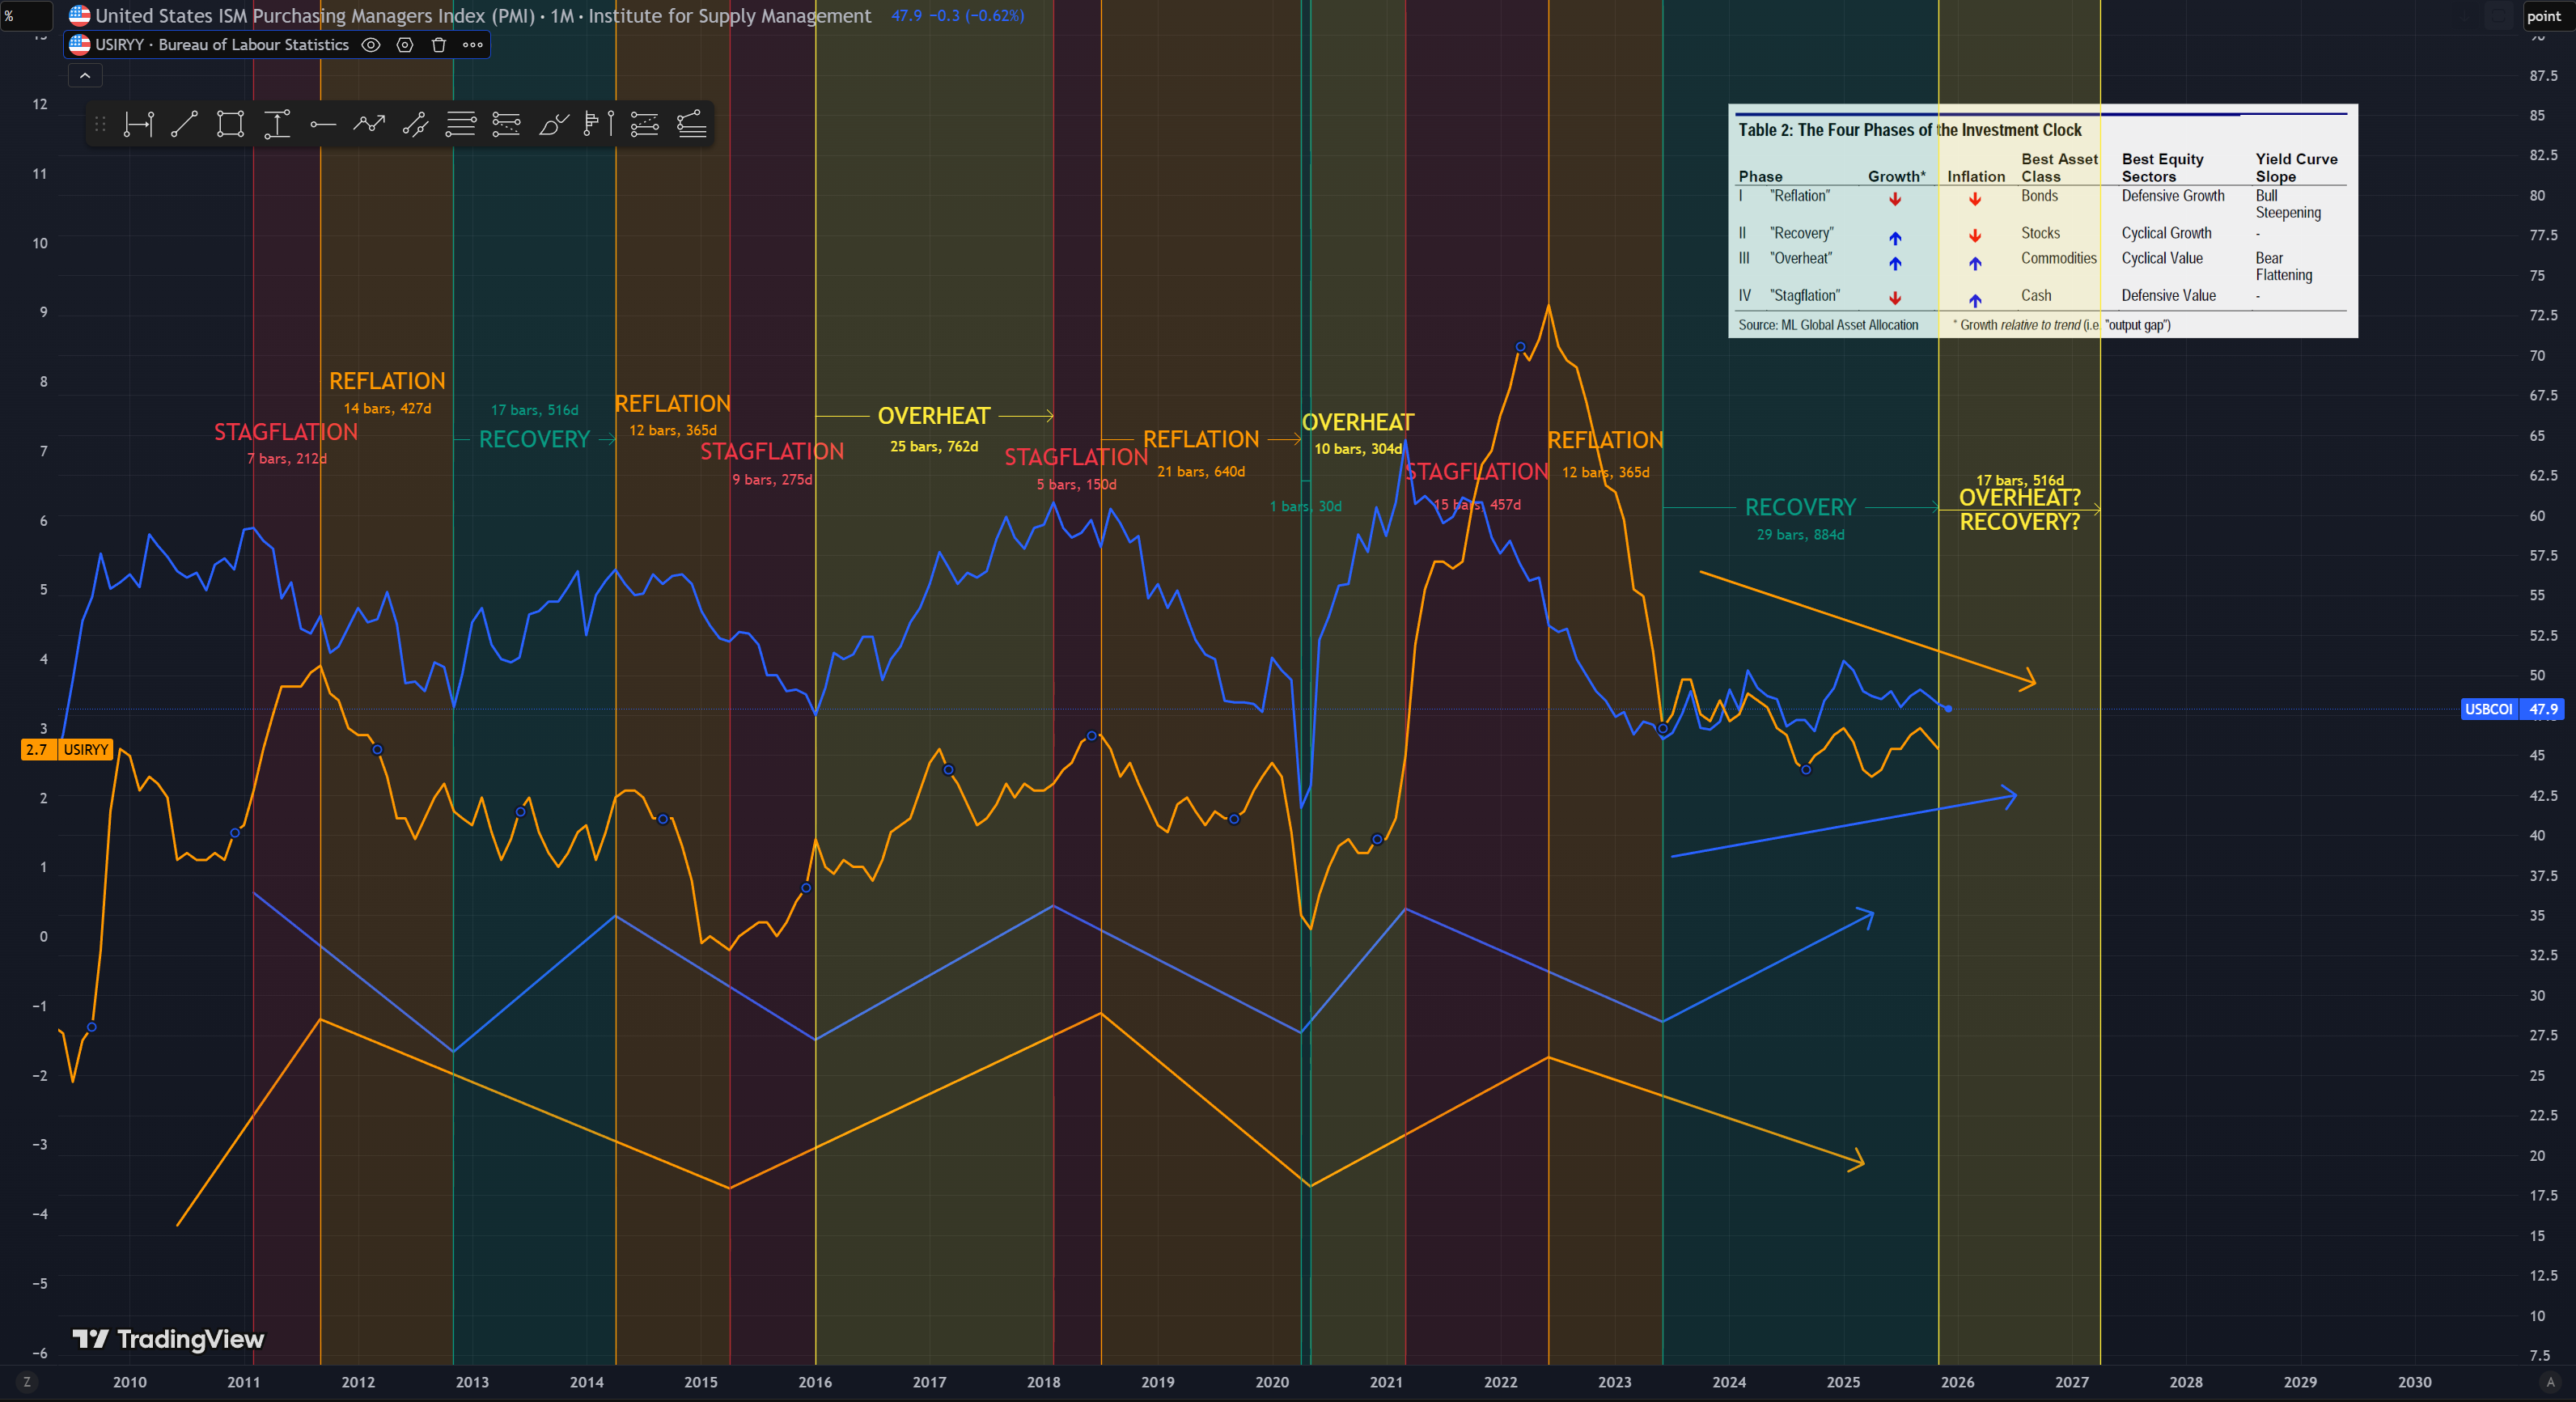
Task: Select the parallel channel tool
Action: (x=415, y=124)
